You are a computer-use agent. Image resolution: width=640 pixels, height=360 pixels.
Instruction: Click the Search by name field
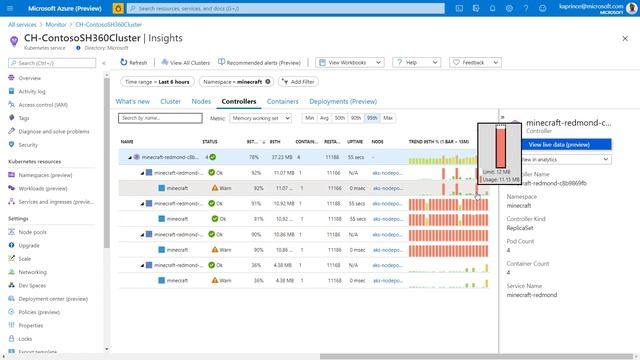point(160,118)
